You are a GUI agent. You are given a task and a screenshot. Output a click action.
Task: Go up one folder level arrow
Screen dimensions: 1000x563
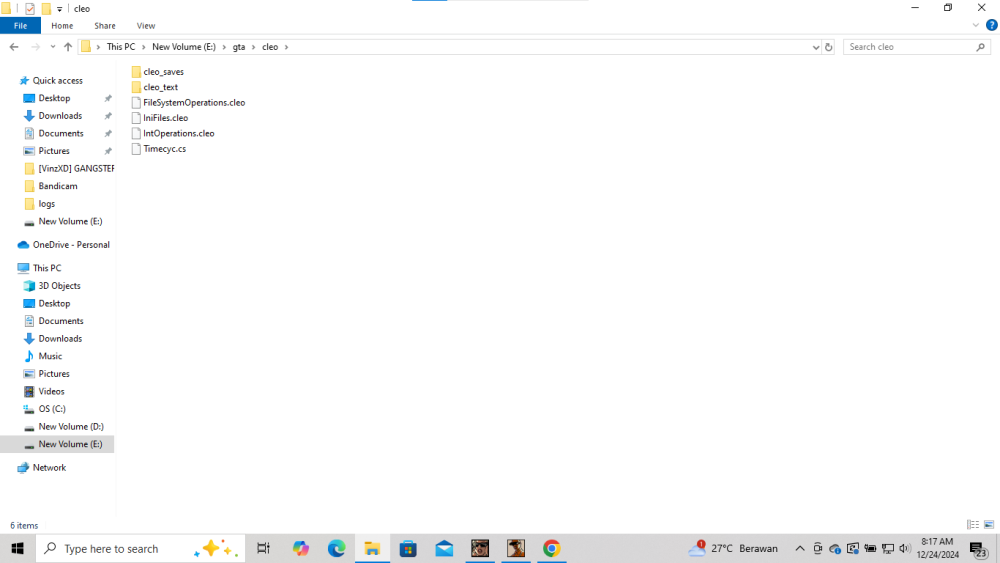click(x=68, y=47)
